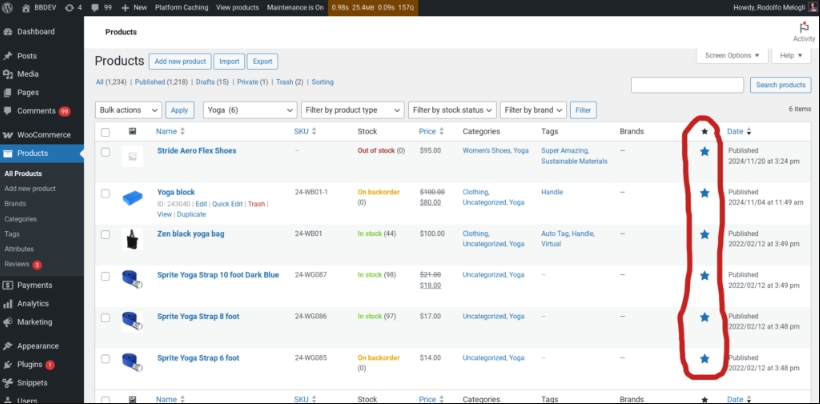Check the Sprite Yoga Strap 8 foot checkbox
The image size is (820, 404).
[x=105, y=317]
